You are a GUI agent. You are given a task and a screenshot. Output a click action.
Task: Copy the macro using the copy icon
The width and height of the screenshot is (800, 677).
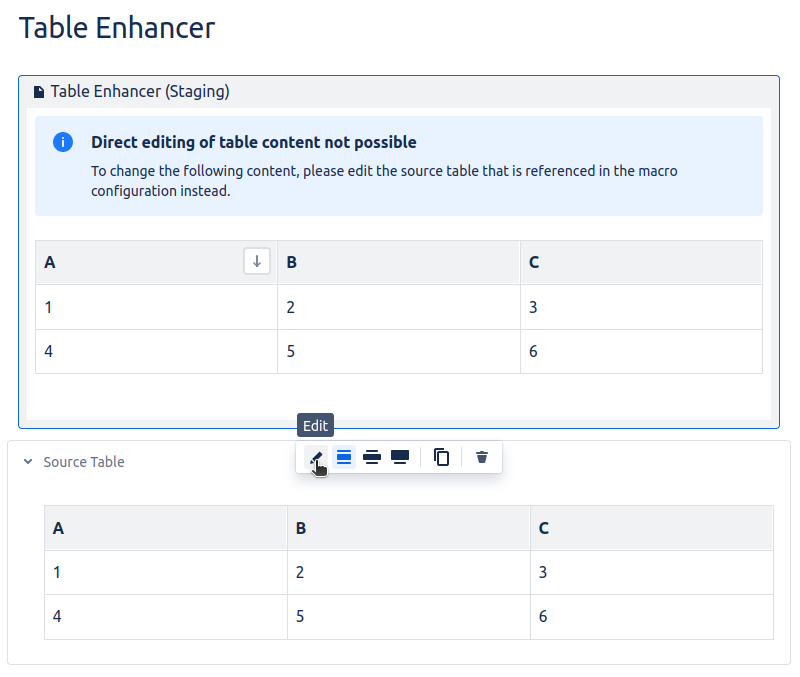pos(441,457)
